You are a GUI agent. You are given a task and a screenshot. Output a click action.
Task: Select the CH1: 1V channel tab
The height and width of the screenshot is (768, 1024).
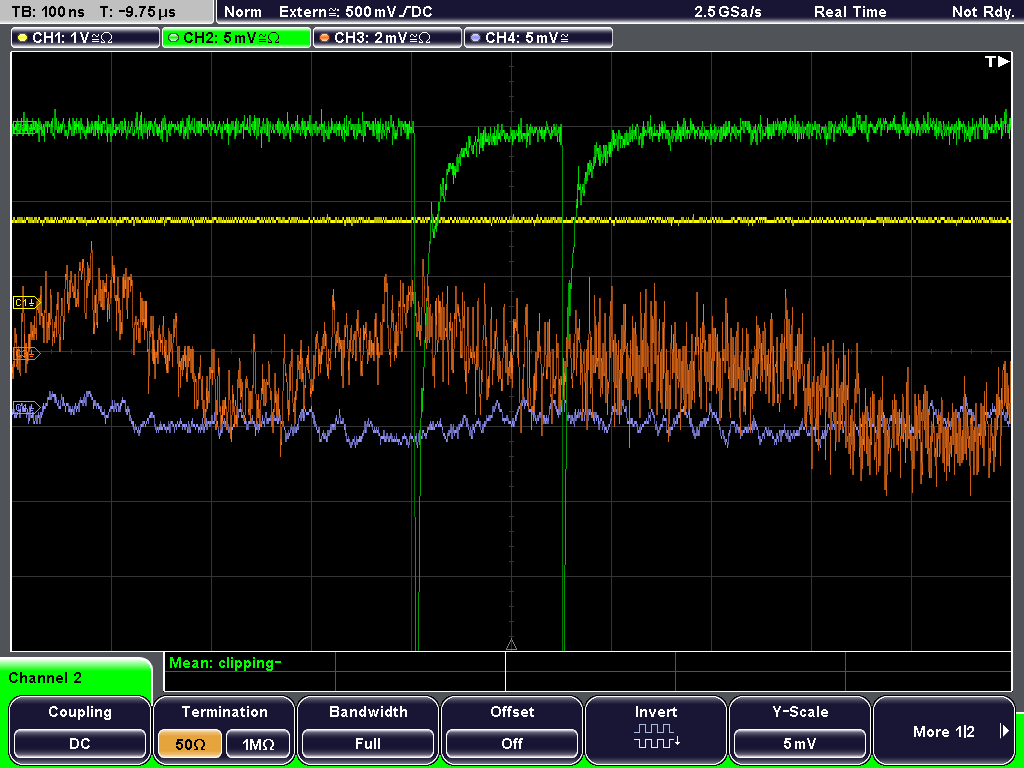pyautogui.click(x=86, y=38)
